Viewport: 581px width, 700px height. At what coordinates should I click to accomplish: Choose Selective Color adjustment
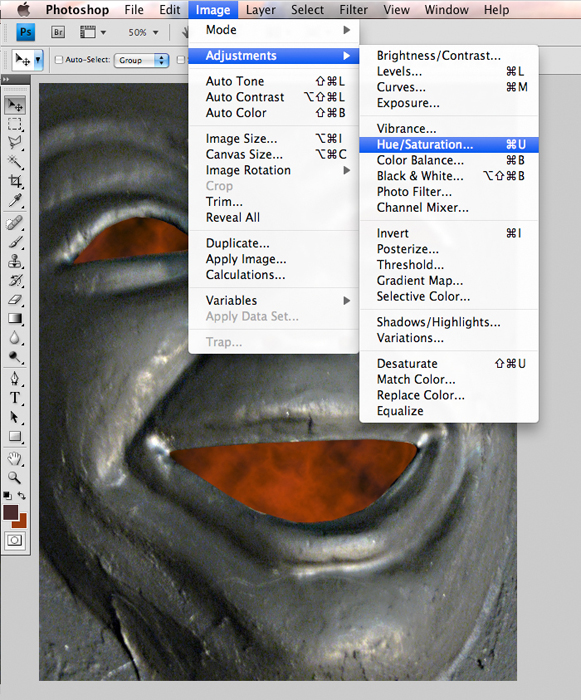[449, 296]
